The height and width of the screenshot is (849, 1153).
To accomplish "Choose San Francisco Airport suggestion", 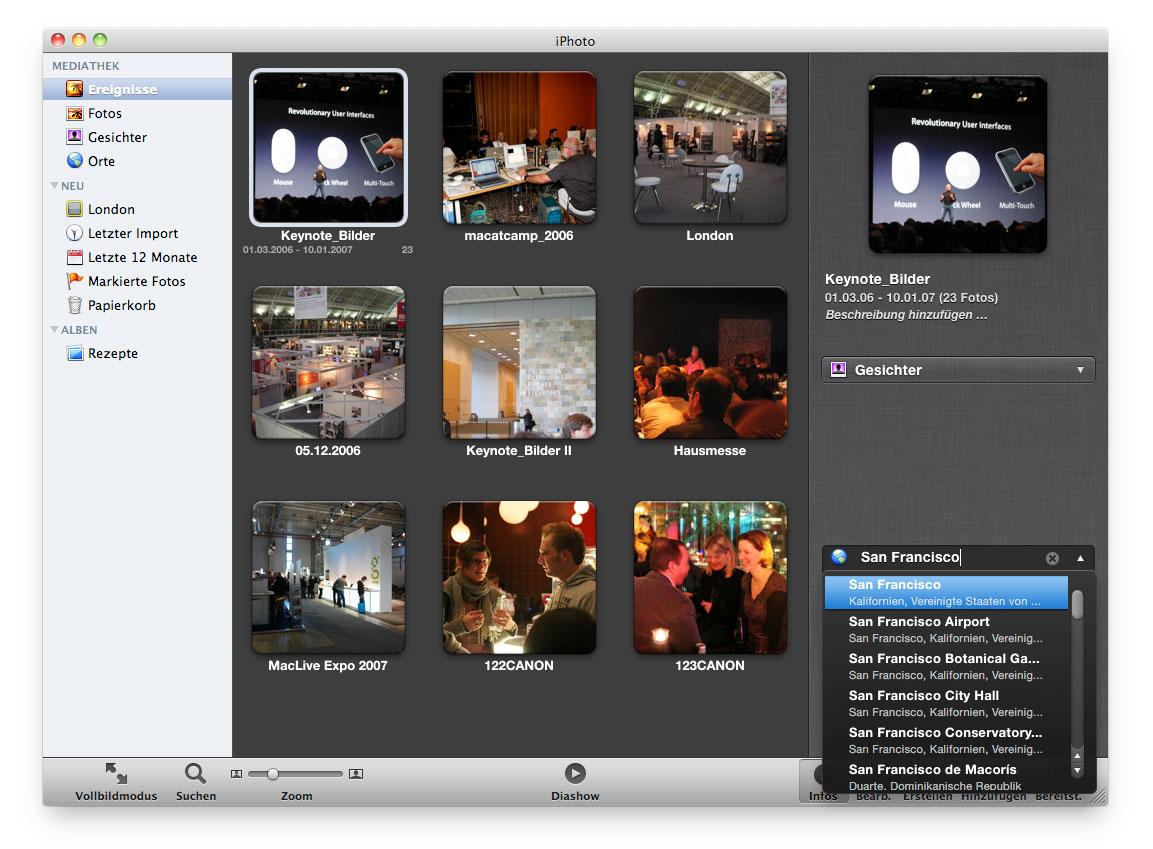I will pyautogui.click(x=946, y=629).
